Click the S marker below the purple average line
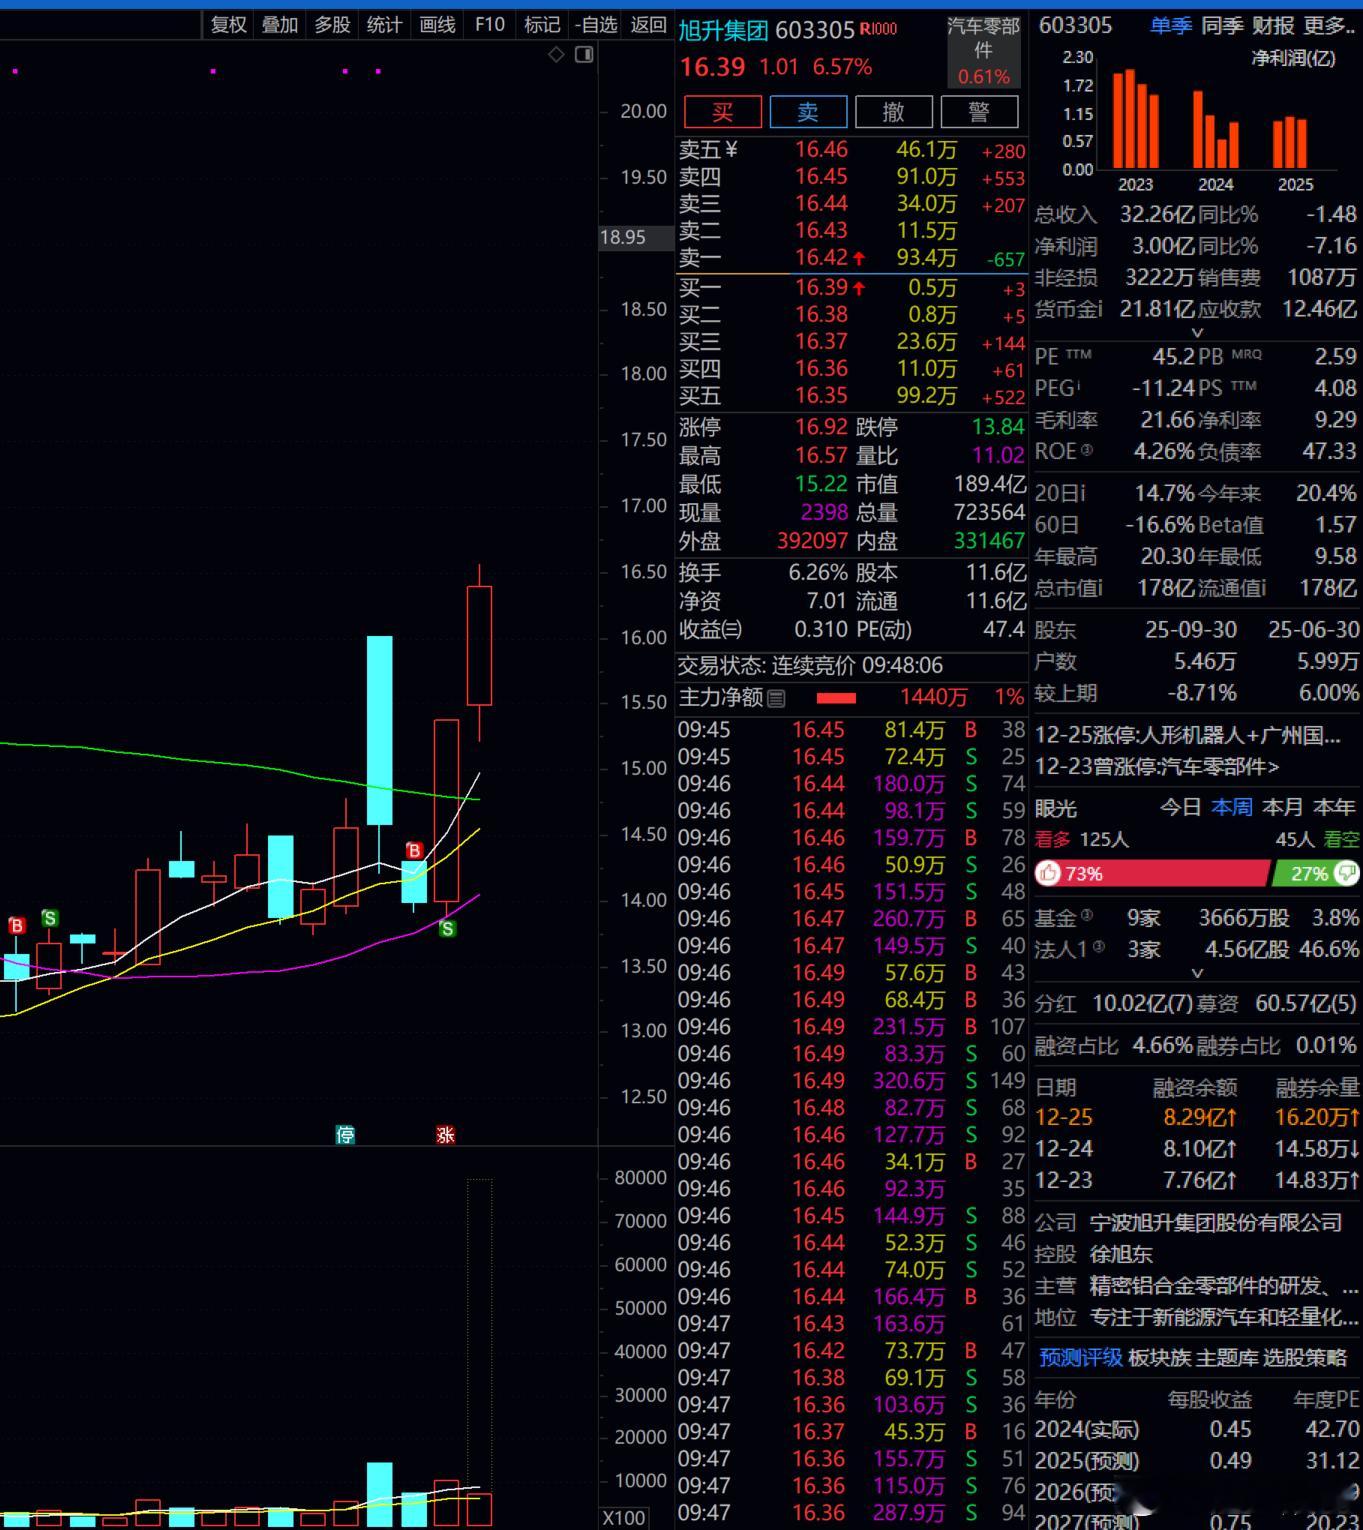The width and height of the screenshot is (1363, 1530). (x=447, y=929)
